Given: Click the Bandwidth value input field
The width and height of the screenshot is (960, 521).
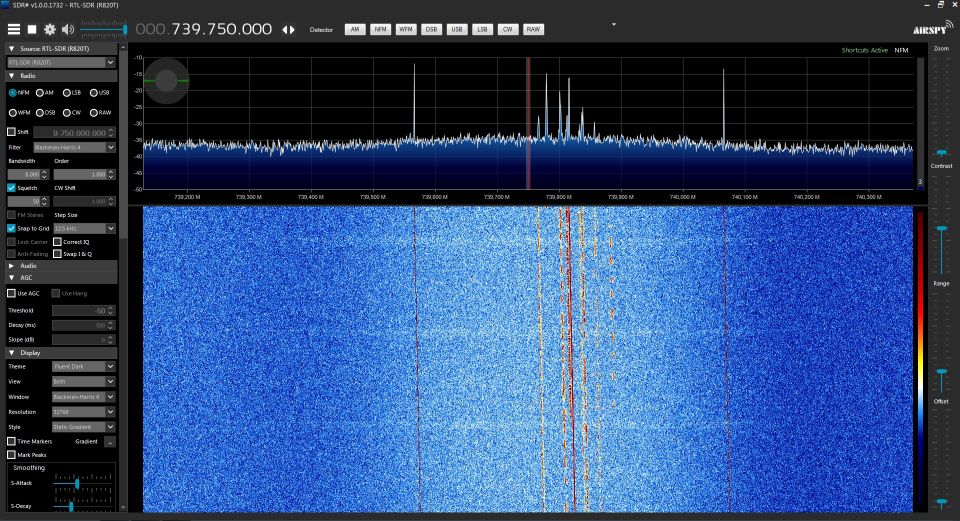Looking at the screenshot, I should click(x=26, y=174).
